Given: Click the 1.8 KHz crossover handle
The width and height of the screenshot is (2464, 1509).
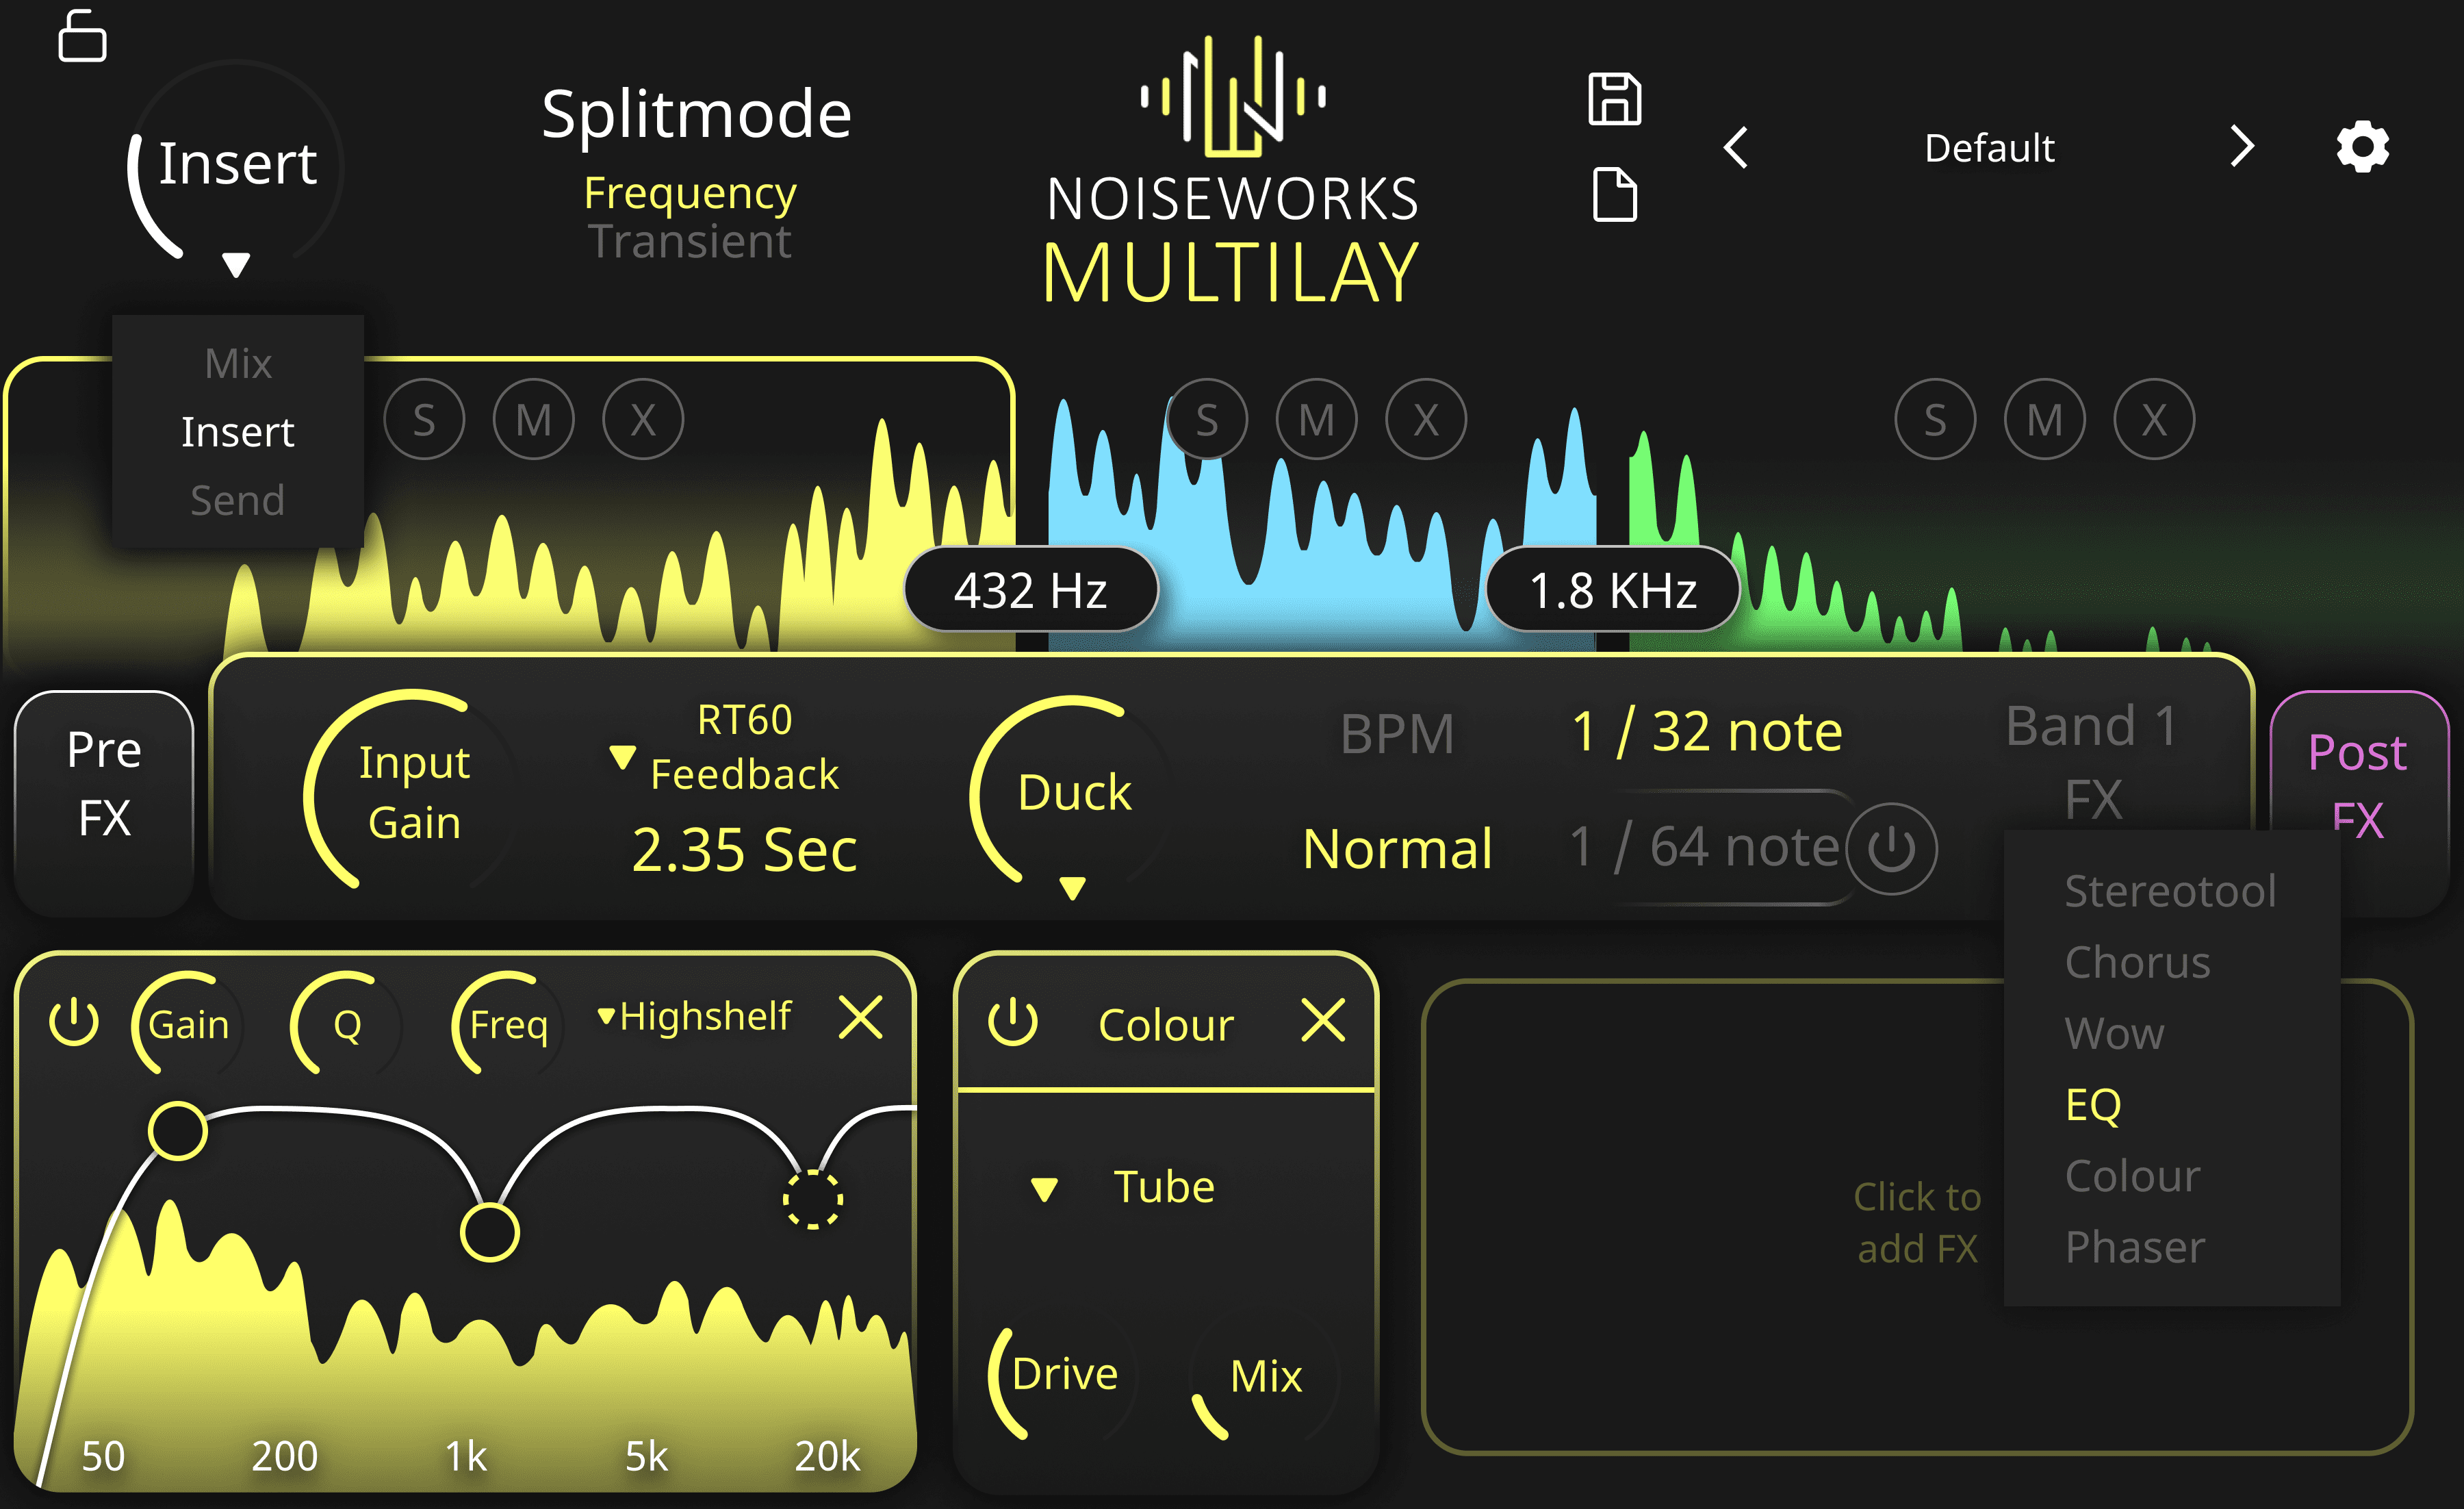Looking at the screenshot, I should pyautogui.click(x=1612, y=589).
